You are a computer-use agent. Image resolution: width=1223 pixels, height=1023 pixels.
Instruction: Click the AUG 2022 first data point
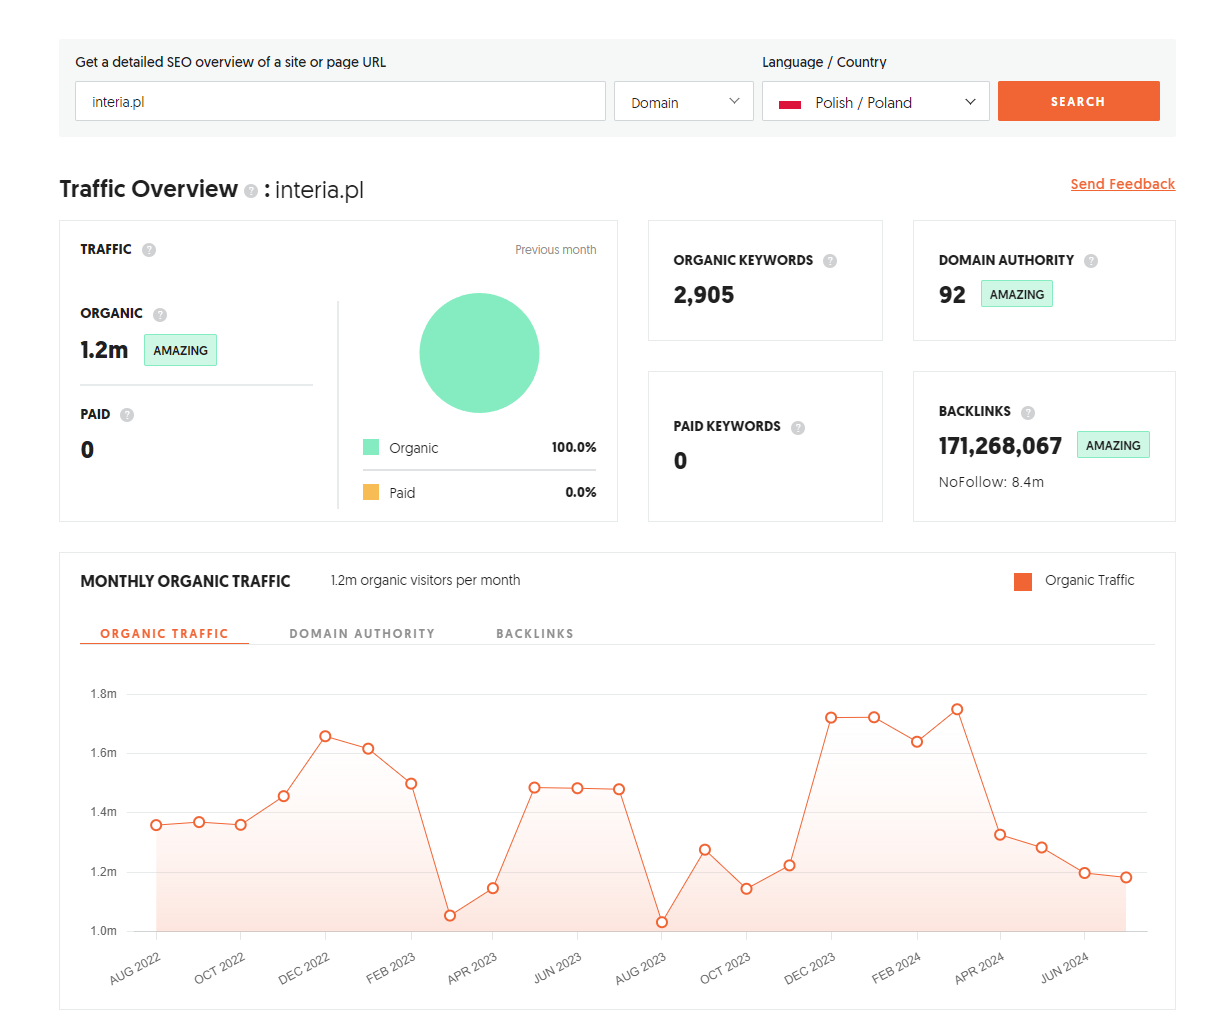156,825
